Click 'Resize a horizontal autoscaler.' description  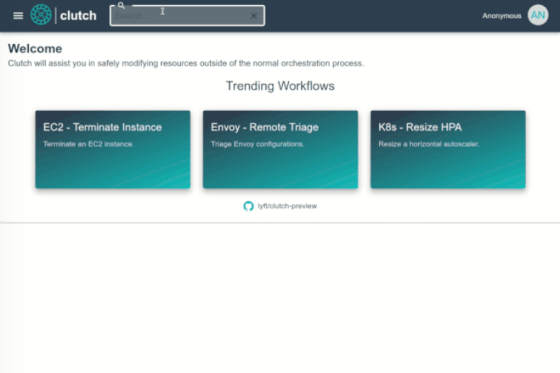[429, 144]
